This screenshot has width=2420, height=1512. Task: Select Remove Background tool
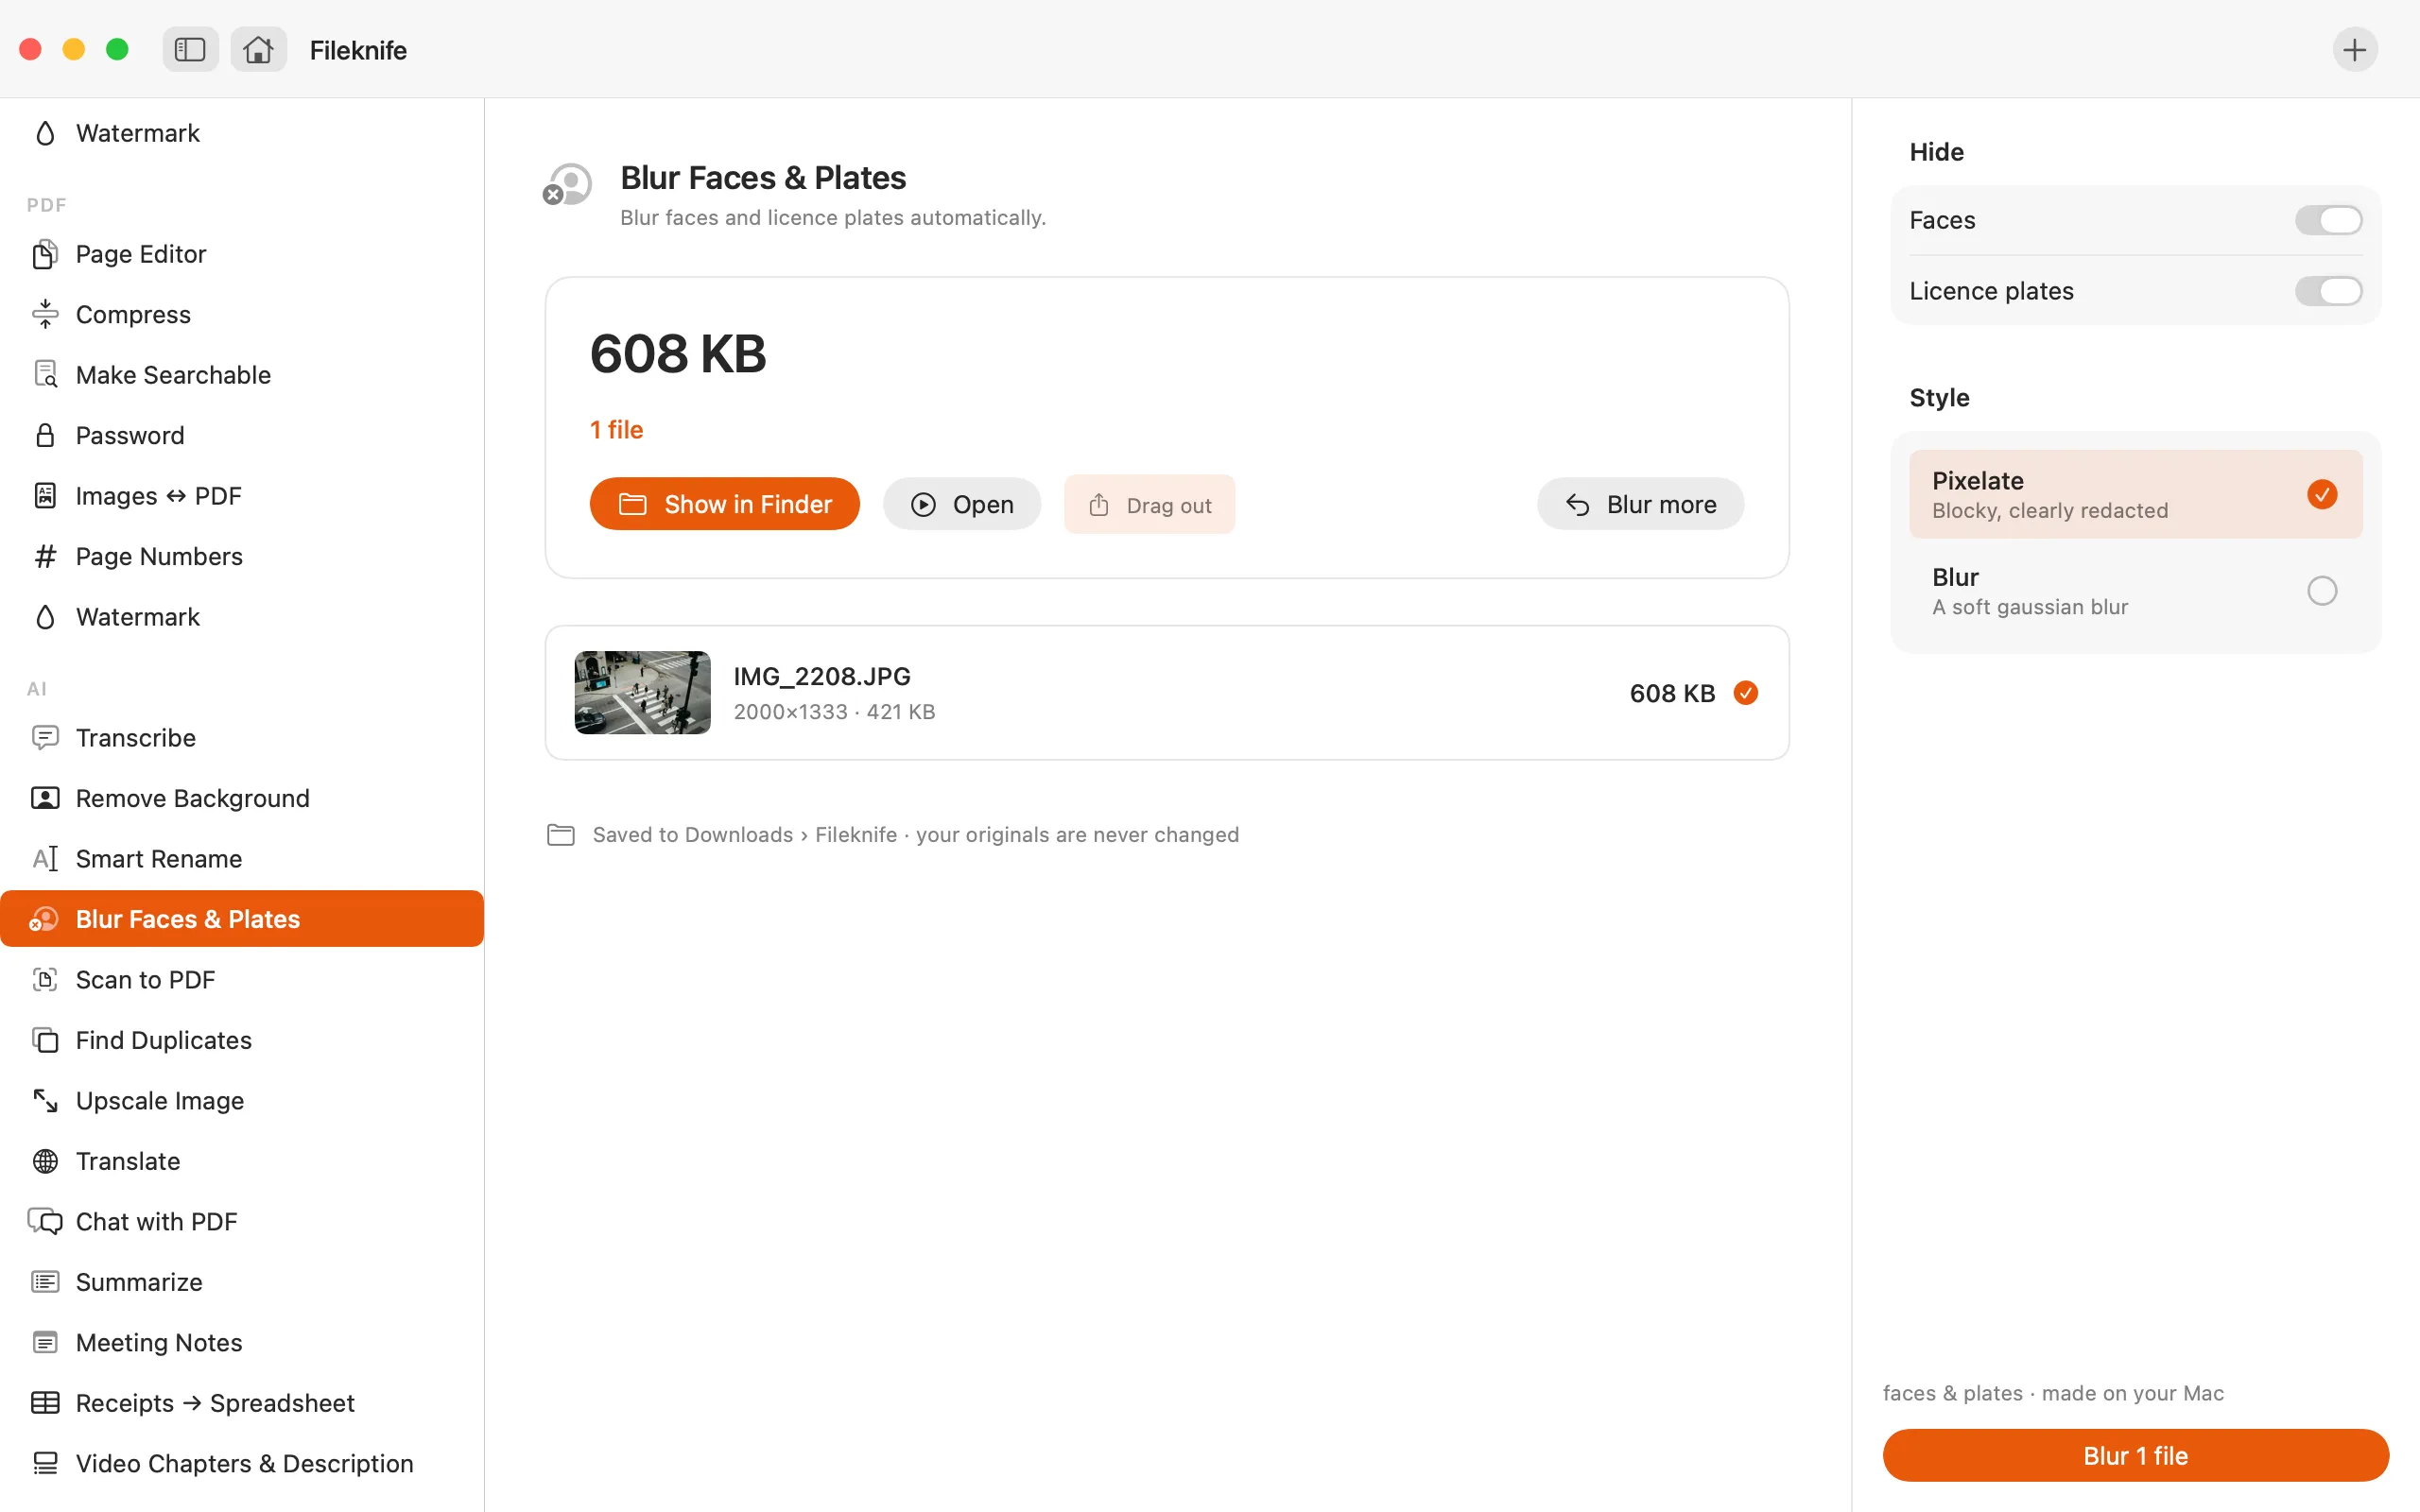tap(242, 798)
